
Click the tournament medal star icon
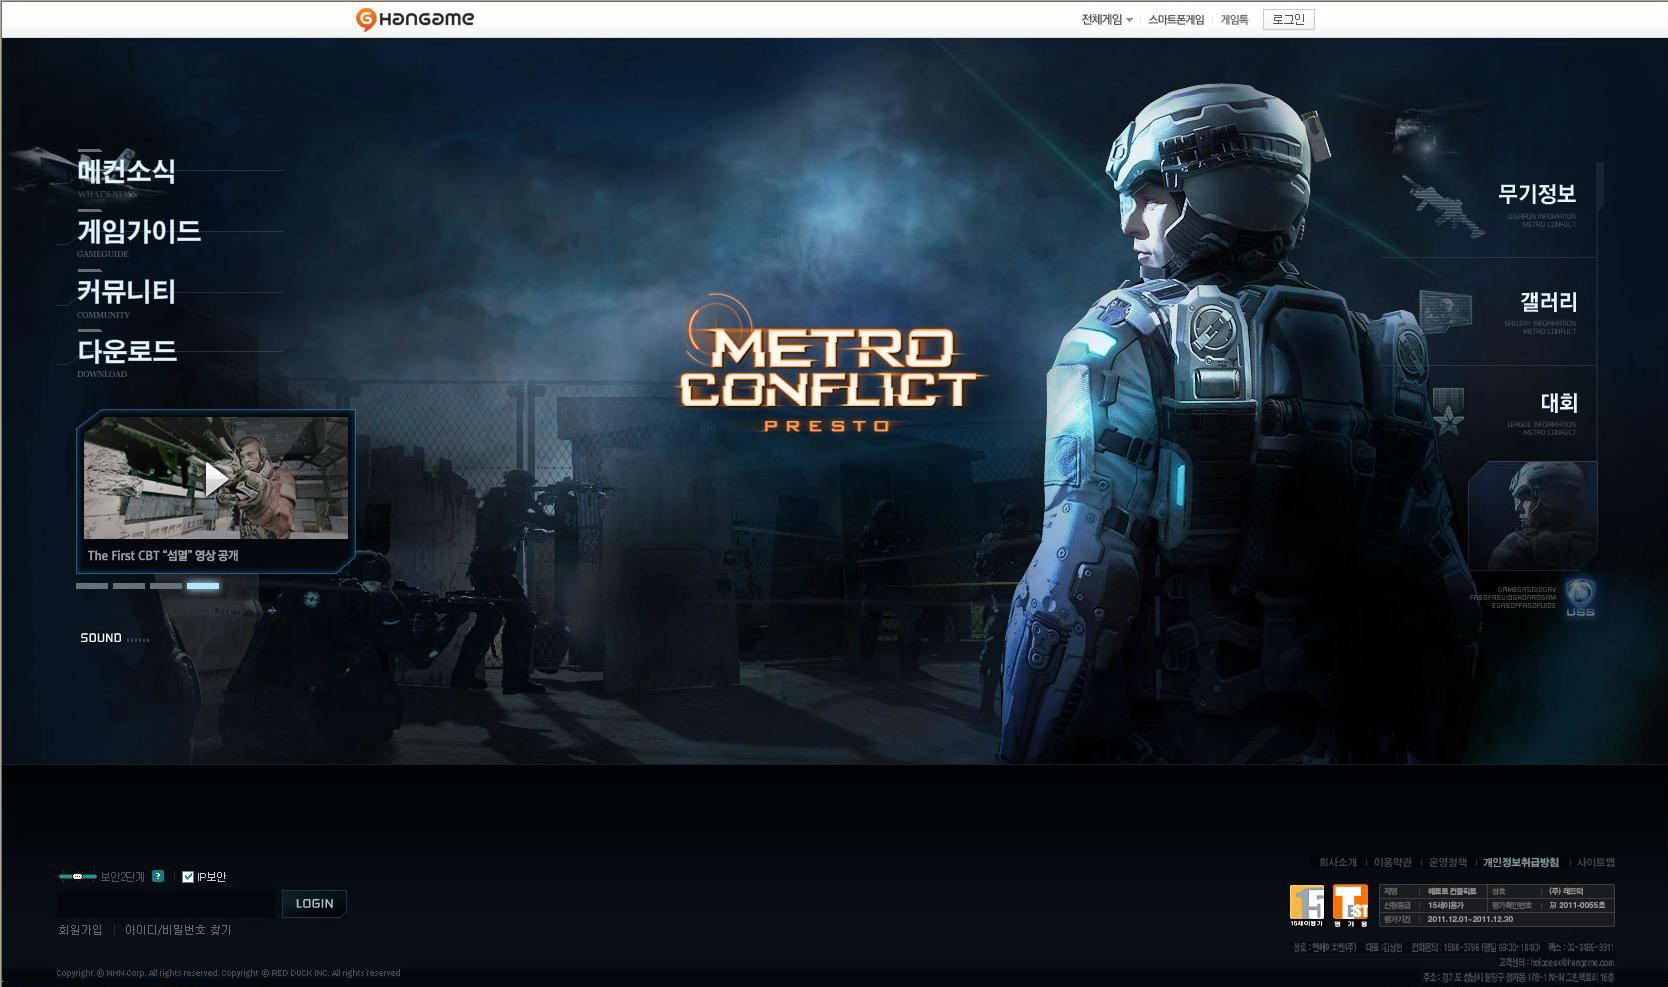click(x=1448, y=413)
